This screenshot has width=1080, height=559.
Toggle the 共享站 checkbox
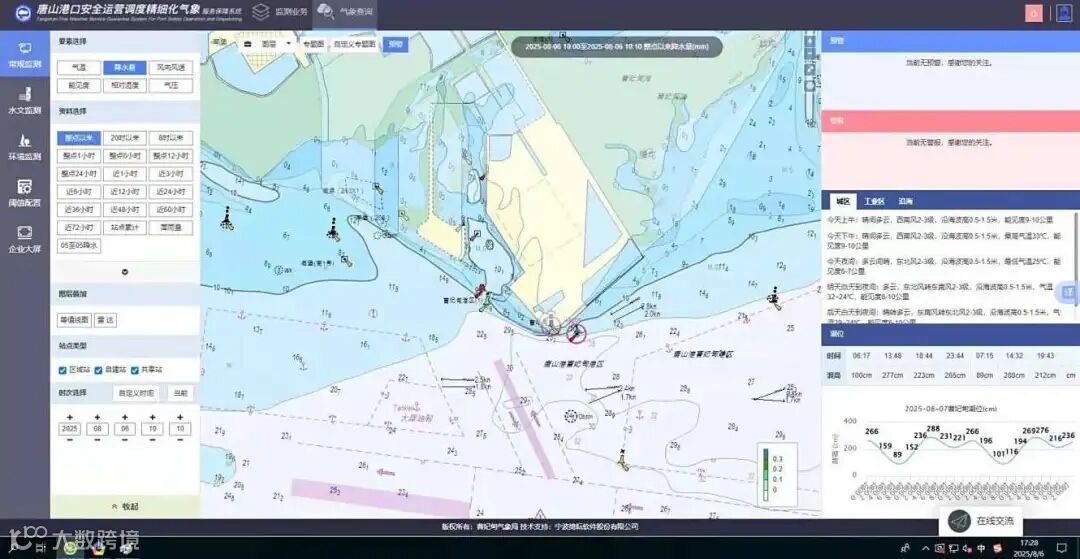(x=135, y=370)
